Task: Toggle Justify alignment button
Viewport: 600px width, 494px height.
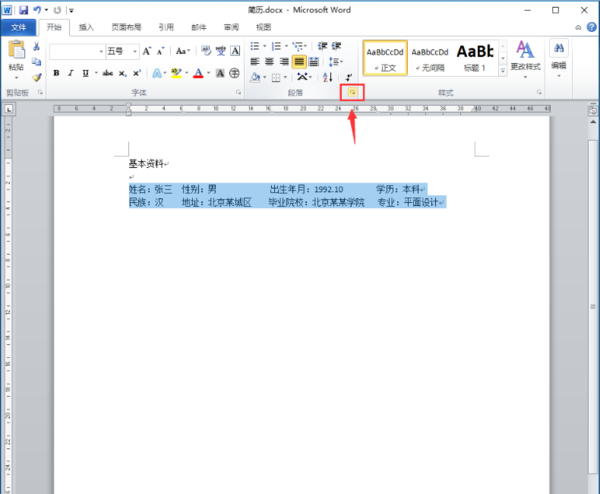Action: point(299,62)
